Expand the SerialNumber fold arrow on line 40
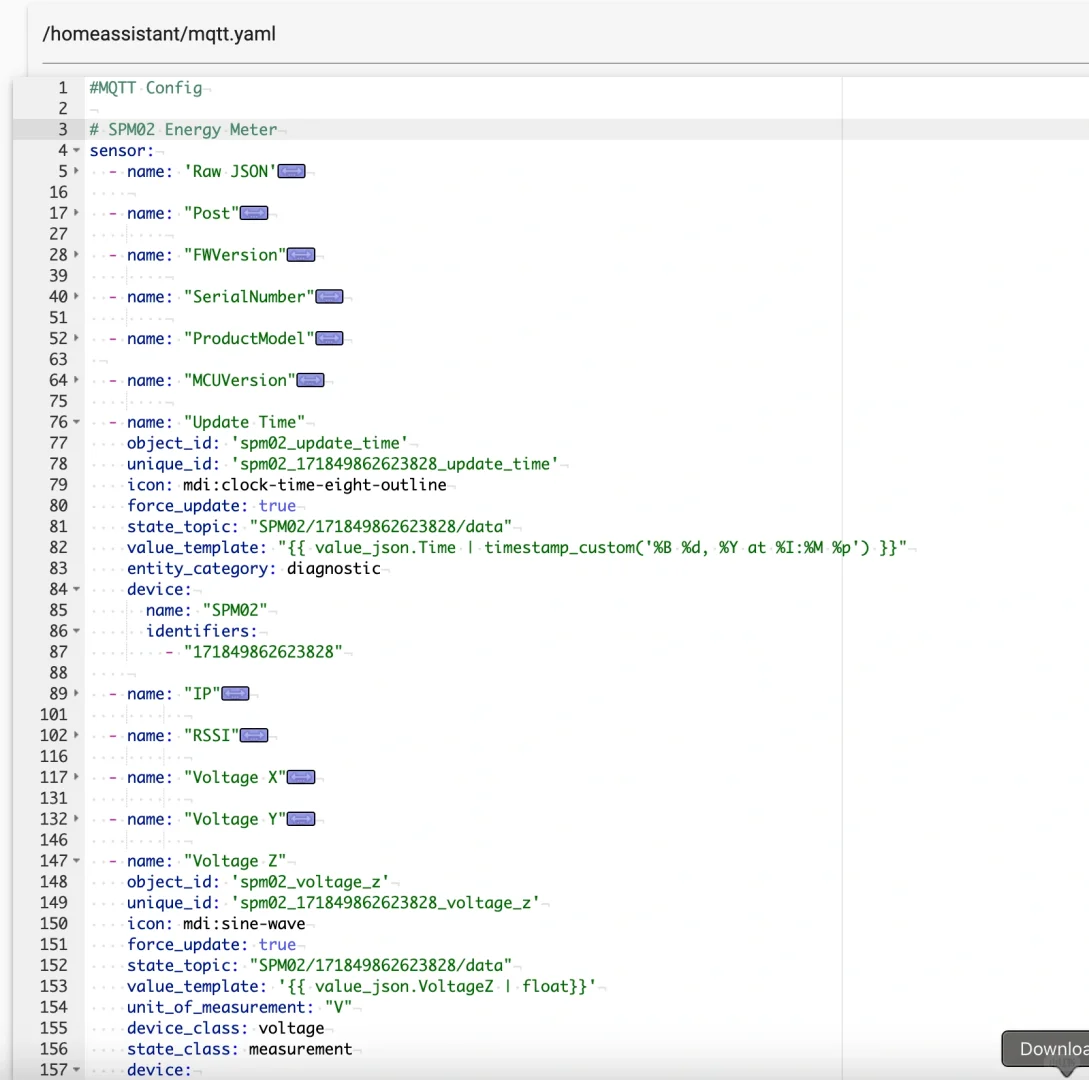The width and height of the screenshot is (1089, 1080). point(76,297)
